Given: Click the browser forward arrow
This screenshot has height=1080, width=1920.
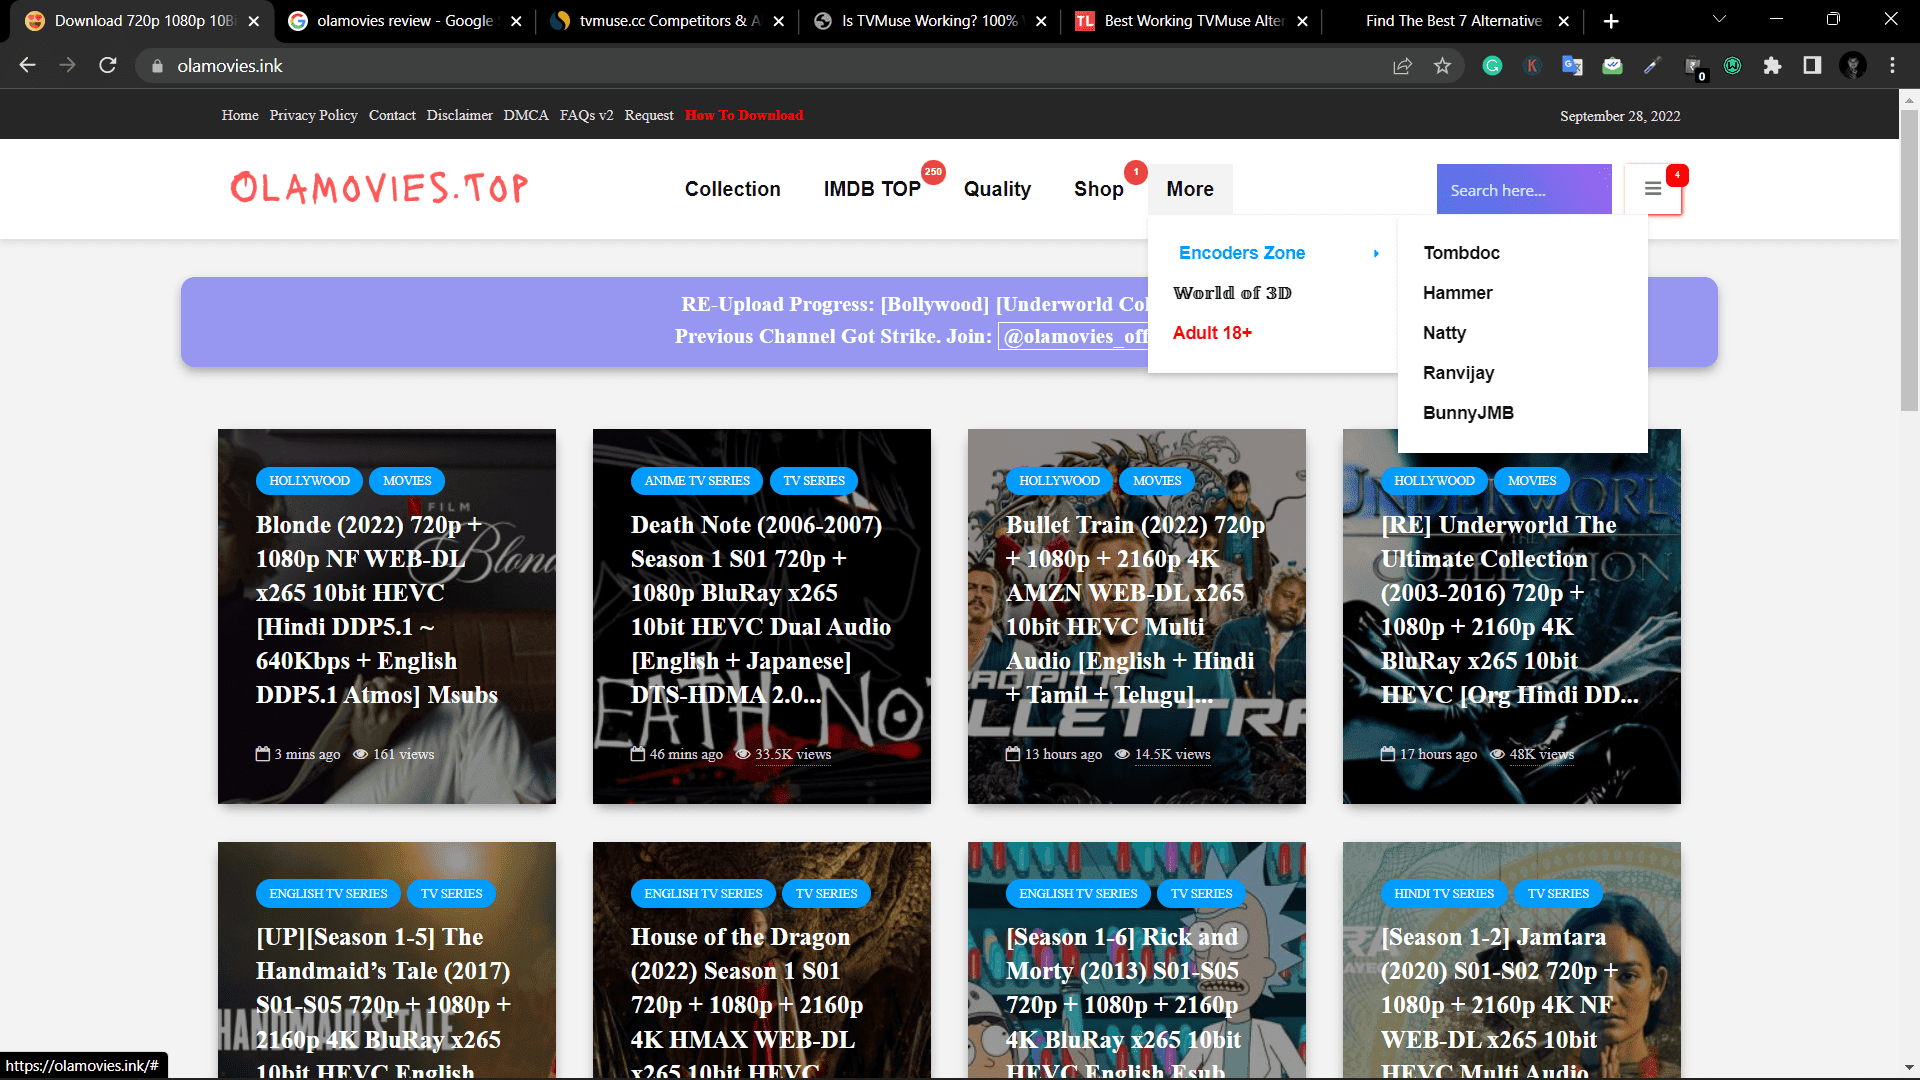Looking at the screenshot, I should point(67,65).
